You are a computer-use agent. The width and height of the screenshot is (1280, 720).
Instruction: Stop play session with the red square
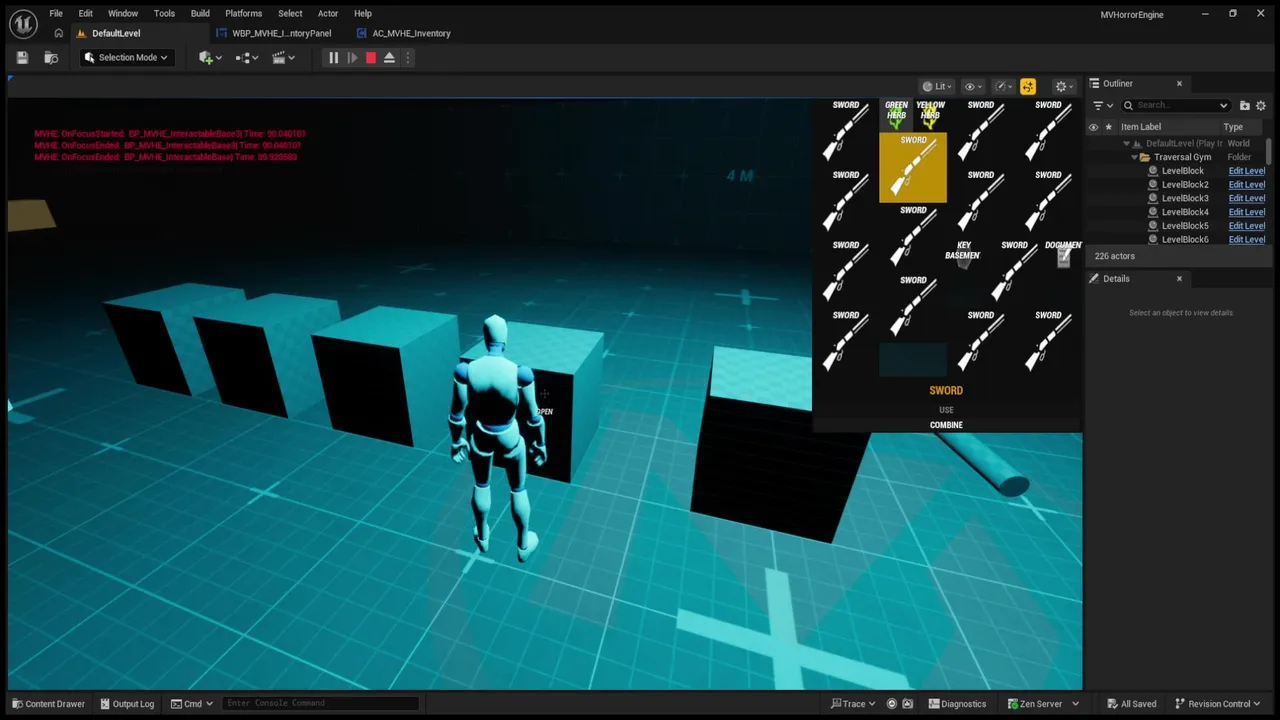[x=370, y=58]
